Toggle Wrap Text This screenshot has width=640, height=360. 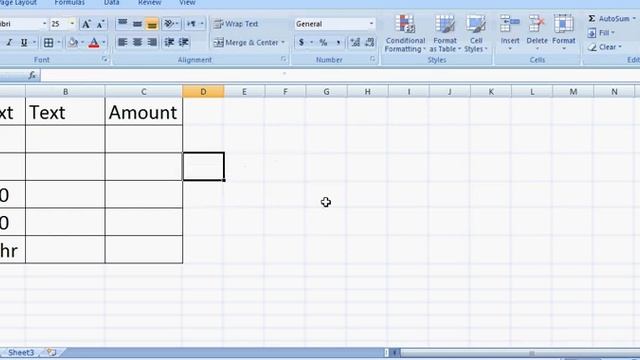(236, 24)
